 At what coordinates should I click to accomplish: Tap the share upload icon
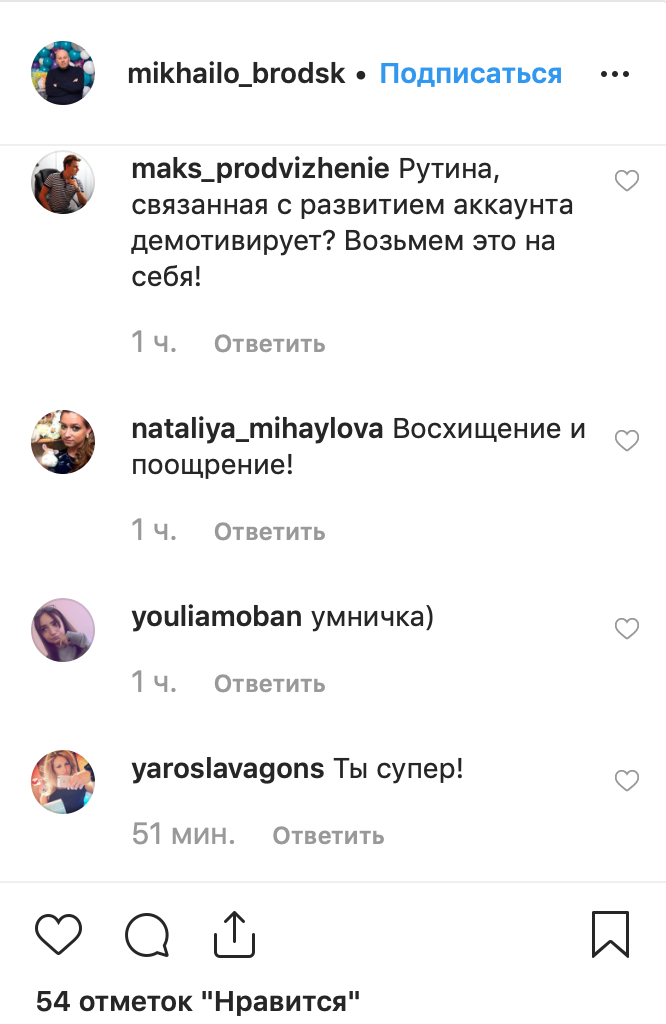tap(234, 935)
